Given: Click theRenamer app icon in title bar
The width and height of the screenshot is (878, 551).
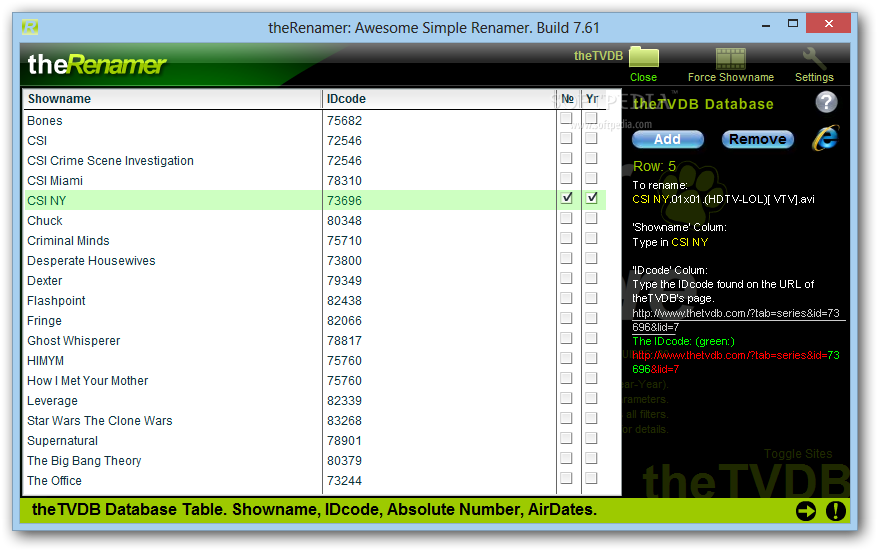Looking at the screenshot, I should click(x=30, y=27).
